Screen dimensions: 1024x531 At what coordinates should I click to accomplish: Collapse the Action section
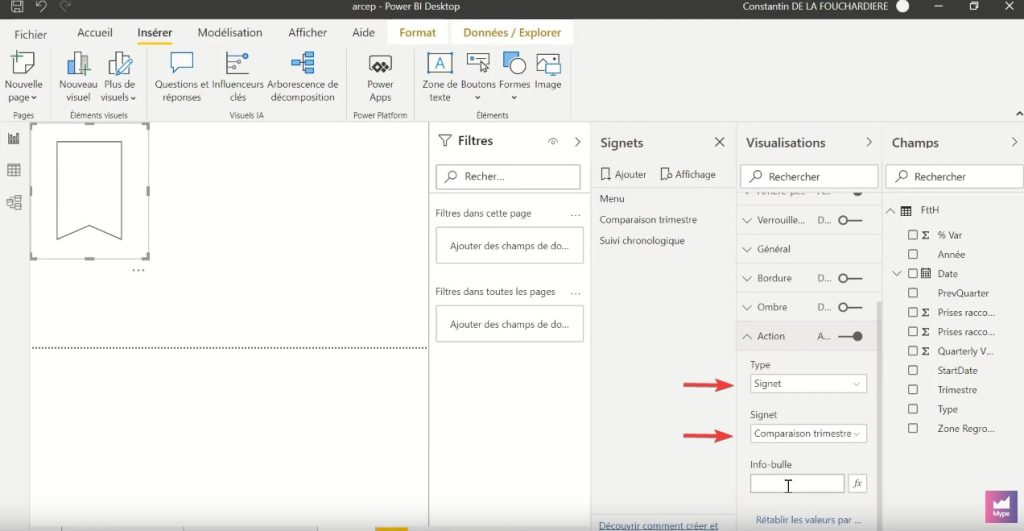747,336
